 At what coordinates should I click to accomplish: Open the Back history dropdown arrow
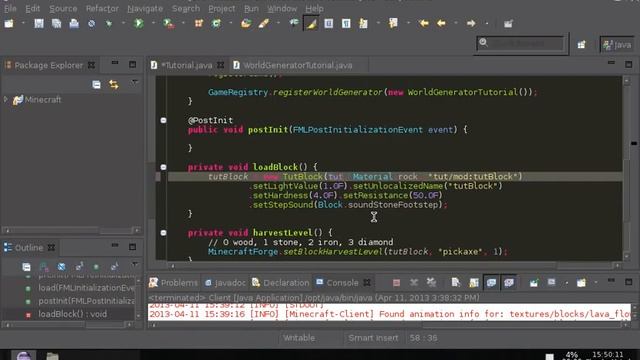pos(456,24)
